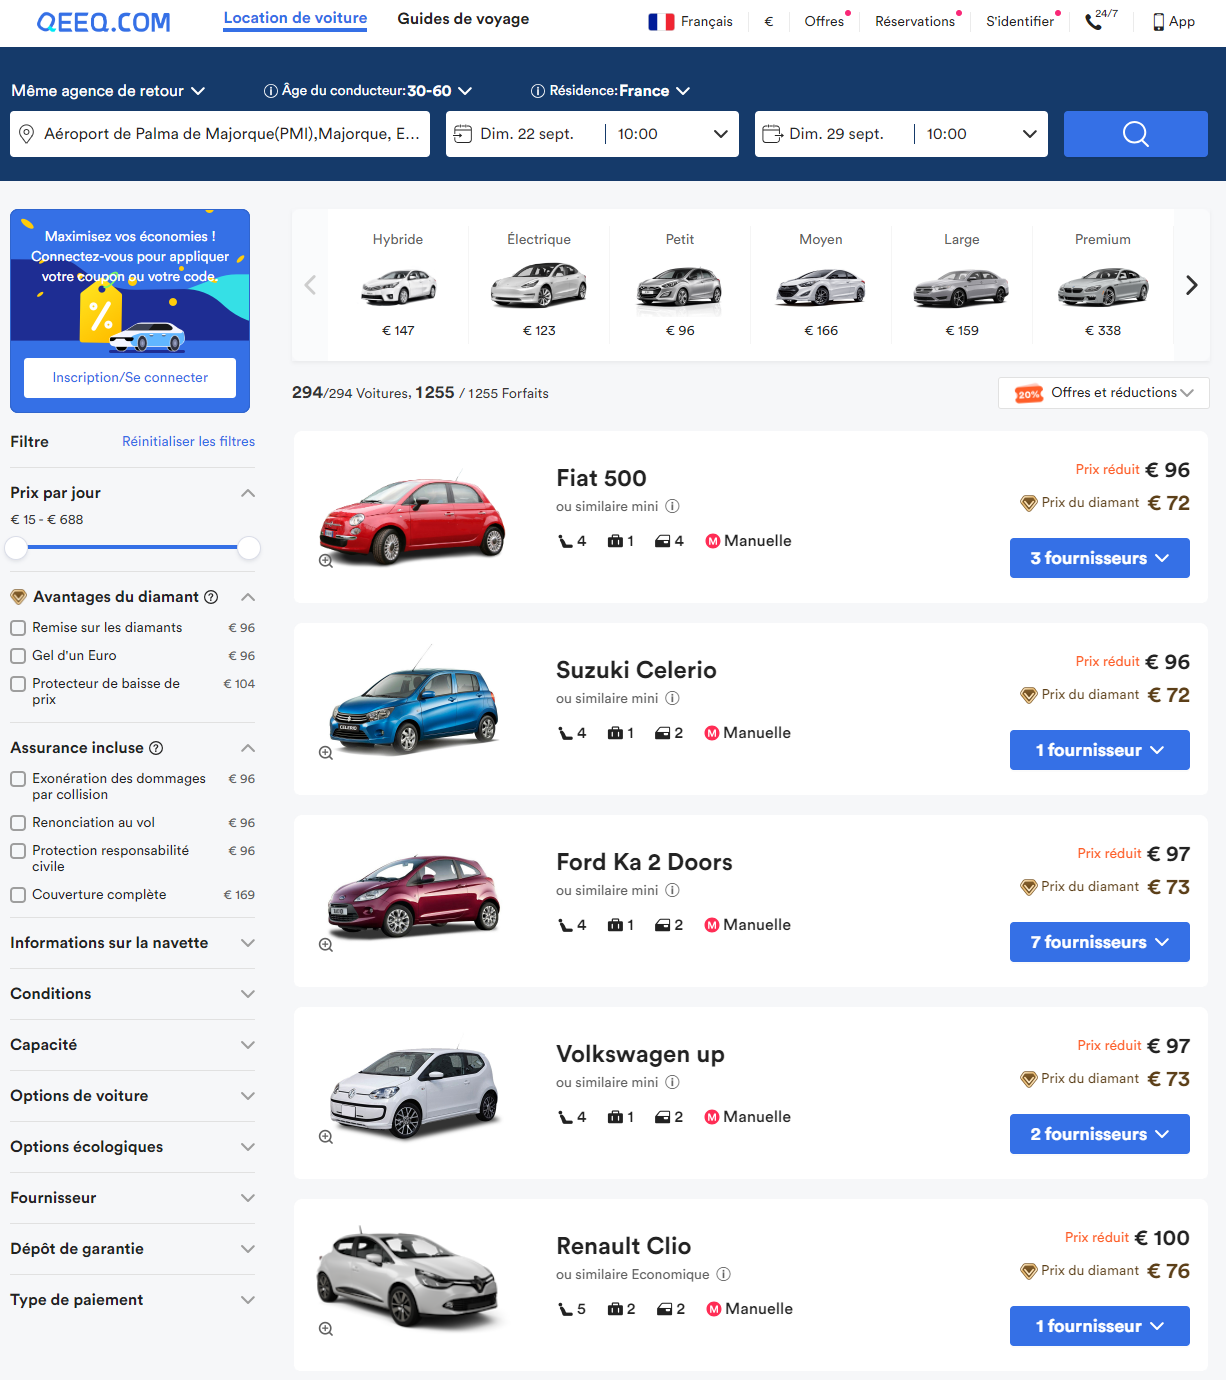This screenshot has height=1380, width=1226.
Task: Check Exonération des dommages par collision
Action: click(18, 779)
